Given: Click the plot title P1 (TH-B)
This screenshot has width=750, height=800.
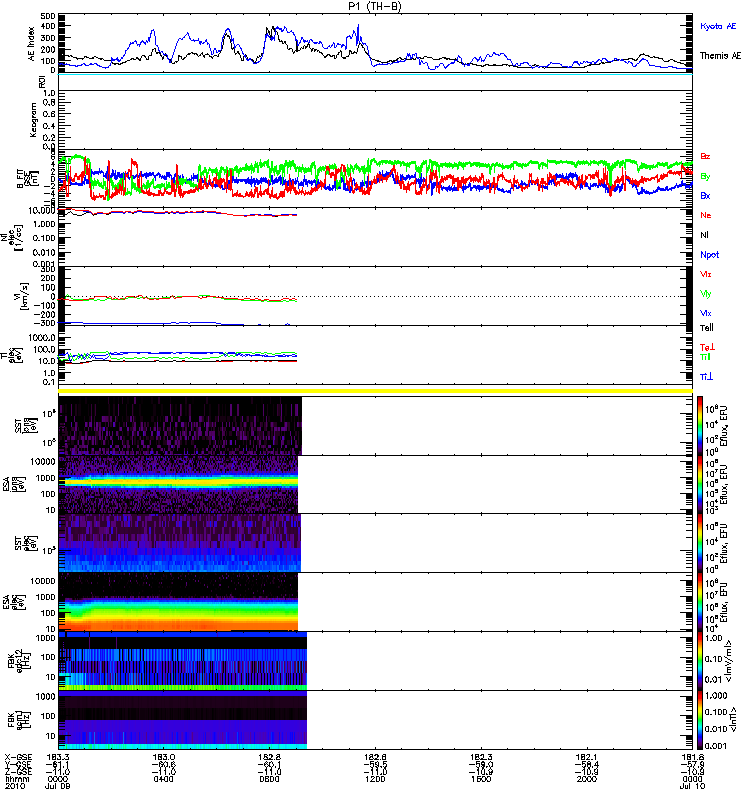Looking at the screenshot, I should pos(375,6).
